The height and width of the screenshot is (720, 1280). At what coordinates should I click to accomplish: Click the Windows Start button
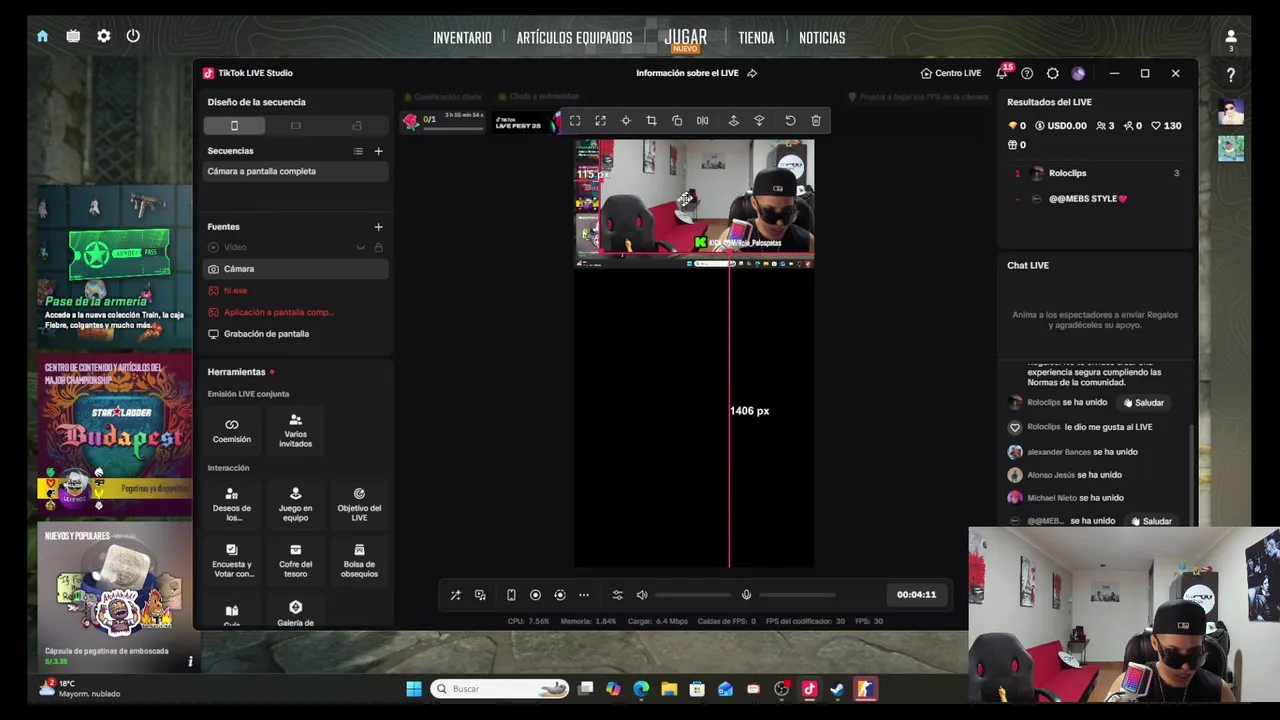(x=414, y=689)
